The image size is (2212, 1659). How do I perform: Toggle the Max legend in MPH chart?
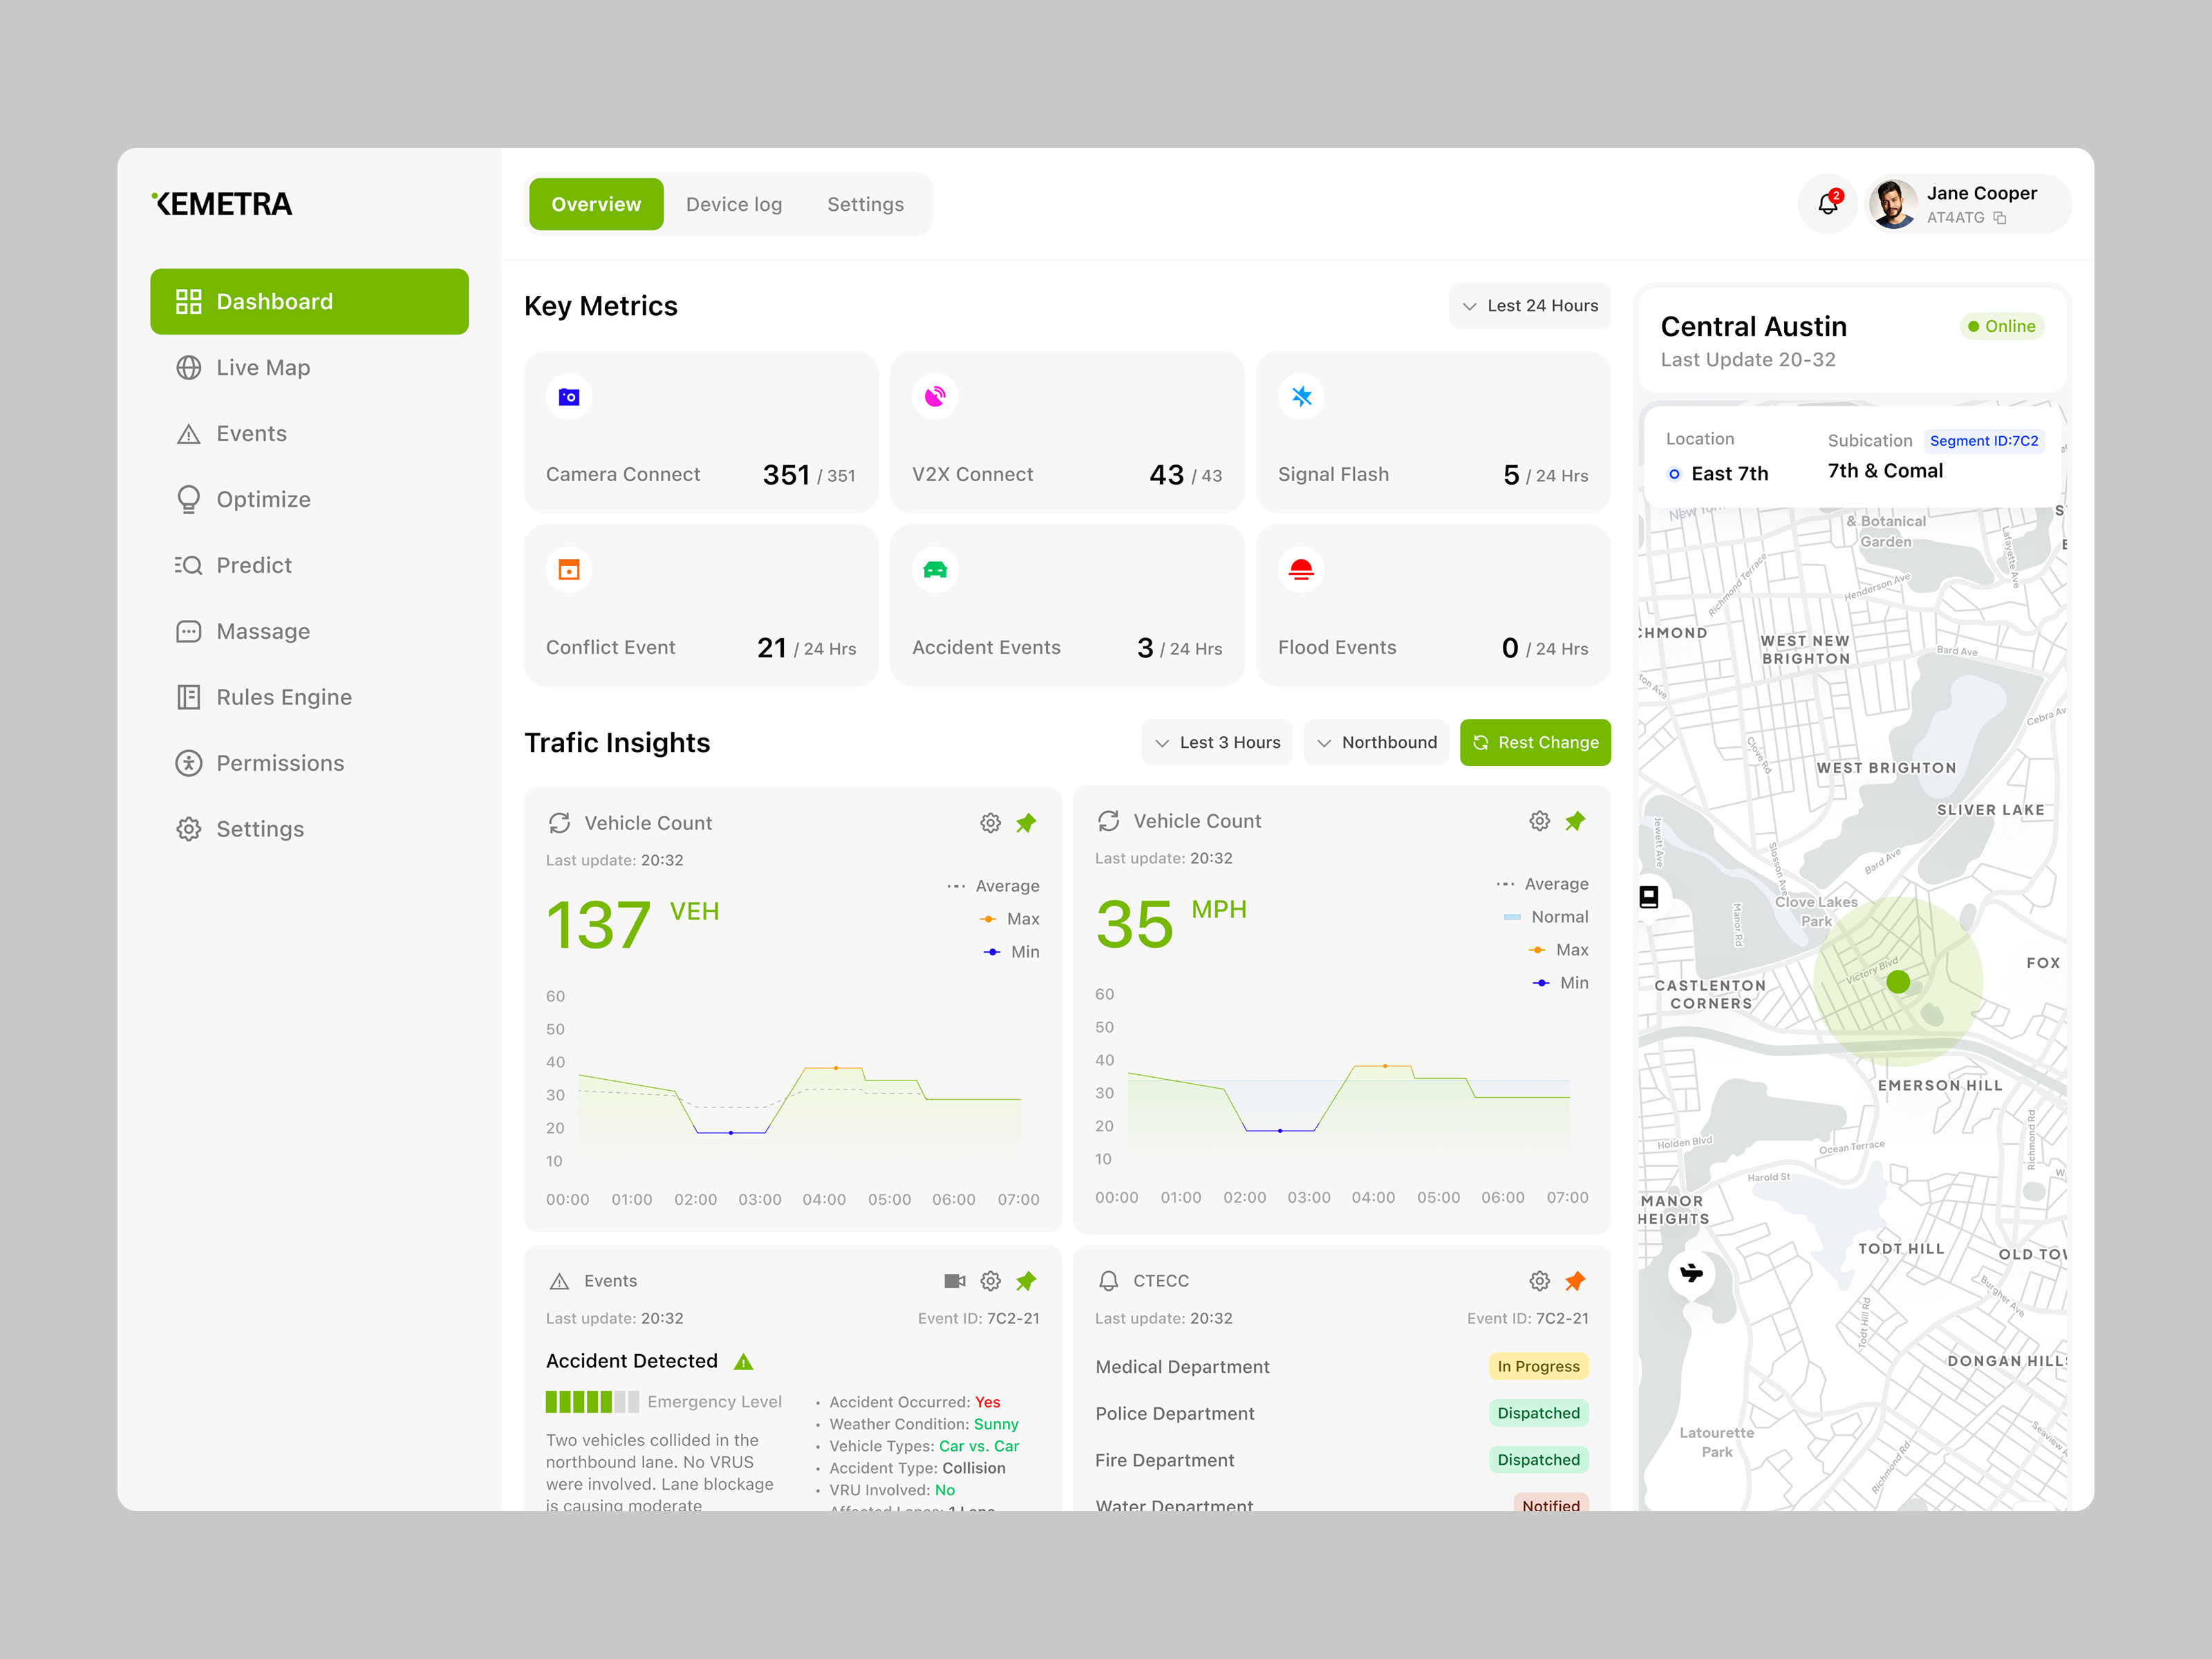click(1559, 950)
